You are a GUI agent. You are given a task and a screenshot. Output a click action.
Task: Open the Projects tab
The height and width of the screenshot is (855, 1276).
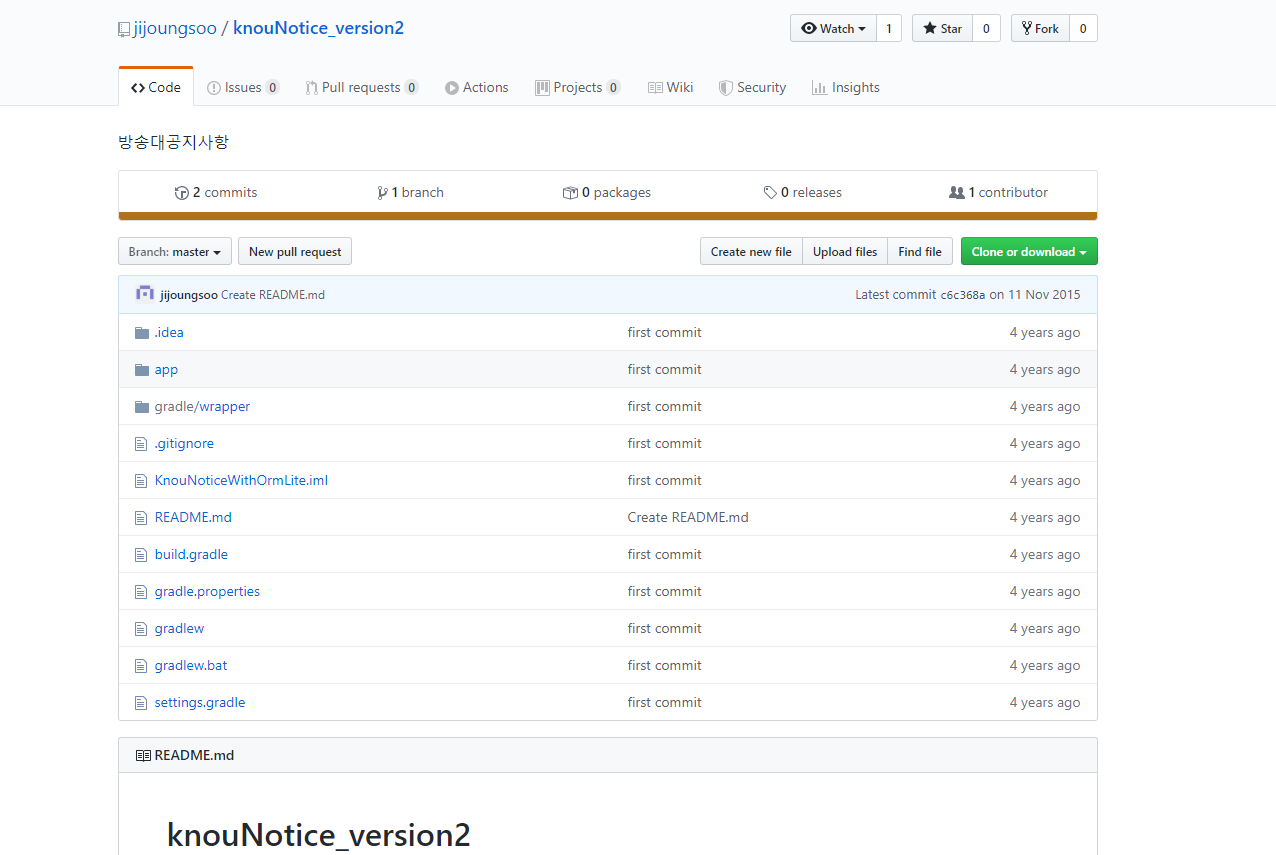point(578,88)
